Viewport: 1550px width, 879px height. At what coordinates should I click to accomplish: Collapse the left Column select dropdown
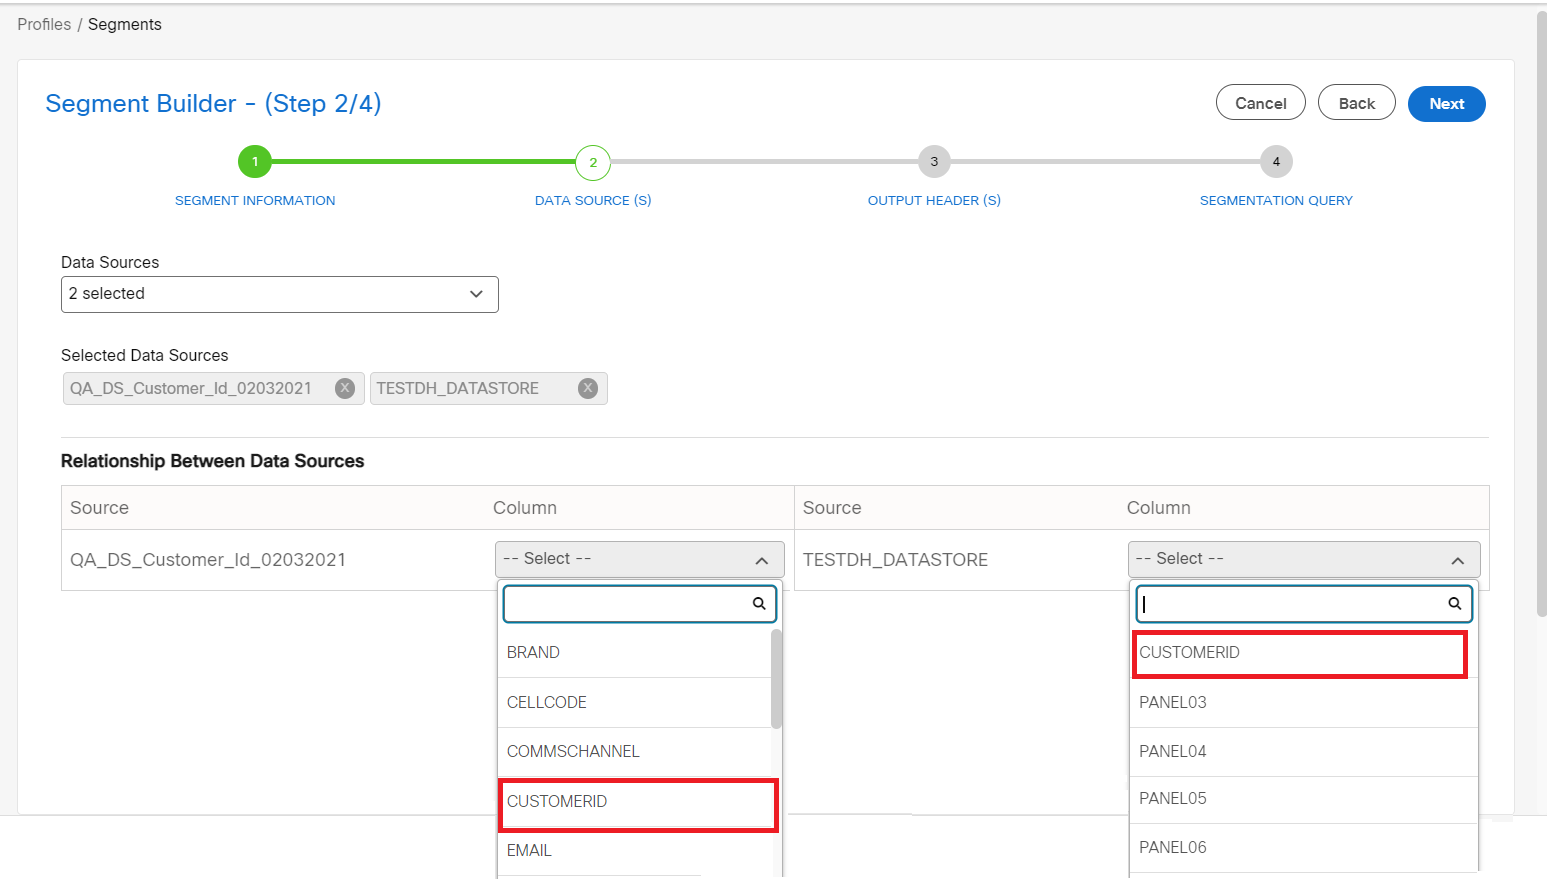pos(762,559)
